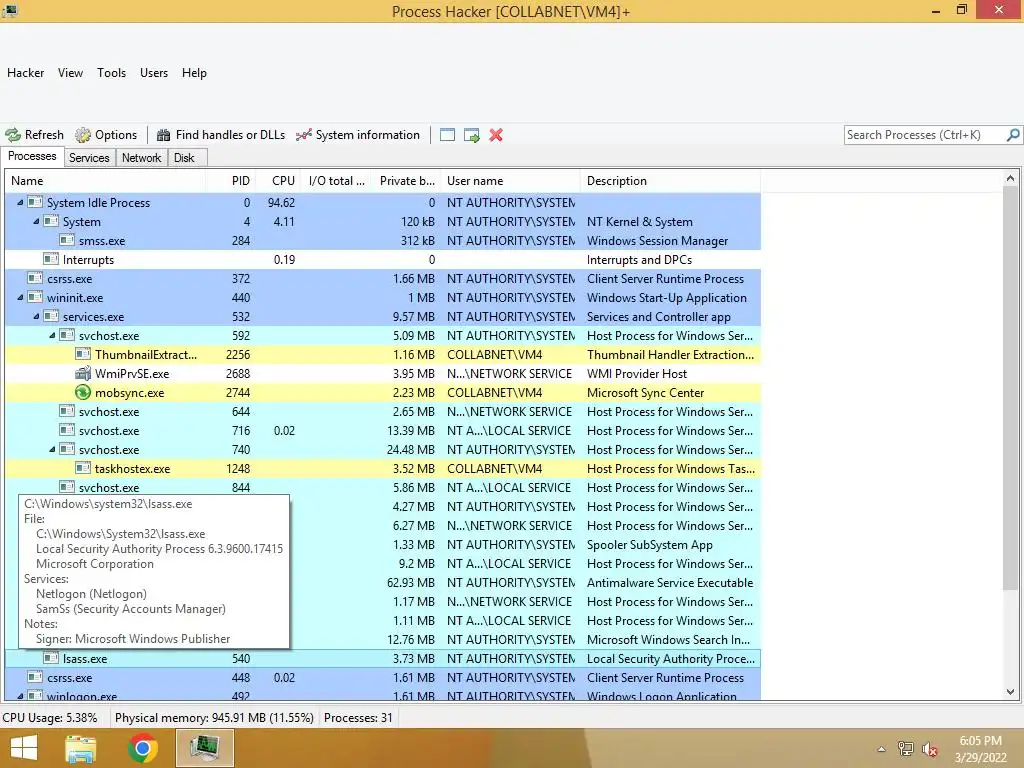Switch to the Disk tab
Viewport: 1024px width, 768px height.
[x=184, y=158]
